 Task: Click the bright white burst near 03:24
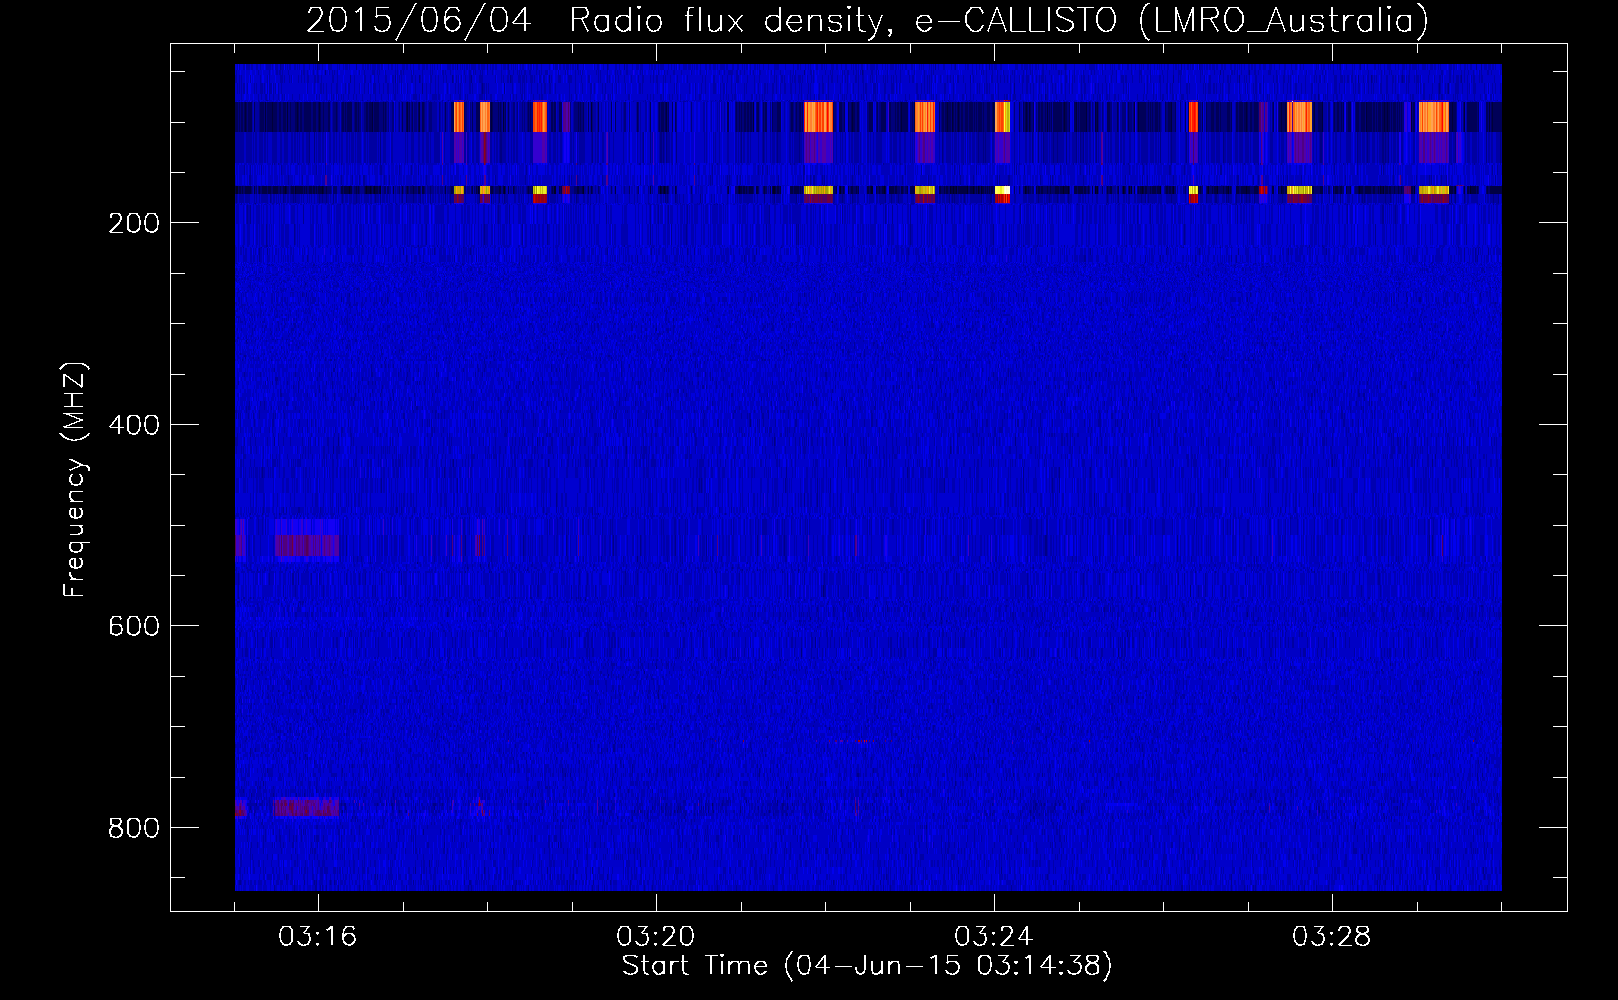tap(1003, 190)
